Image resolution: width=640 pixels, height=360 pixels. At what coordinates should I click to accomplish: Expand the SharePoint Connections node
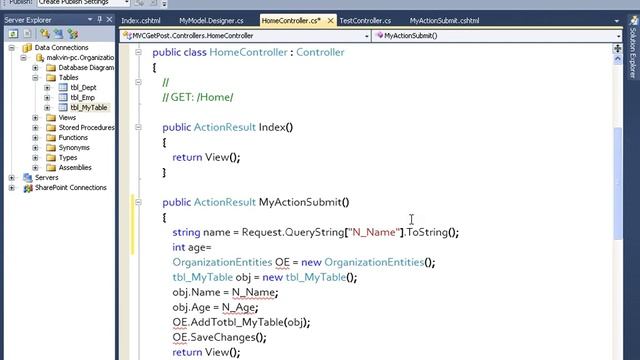12,188
